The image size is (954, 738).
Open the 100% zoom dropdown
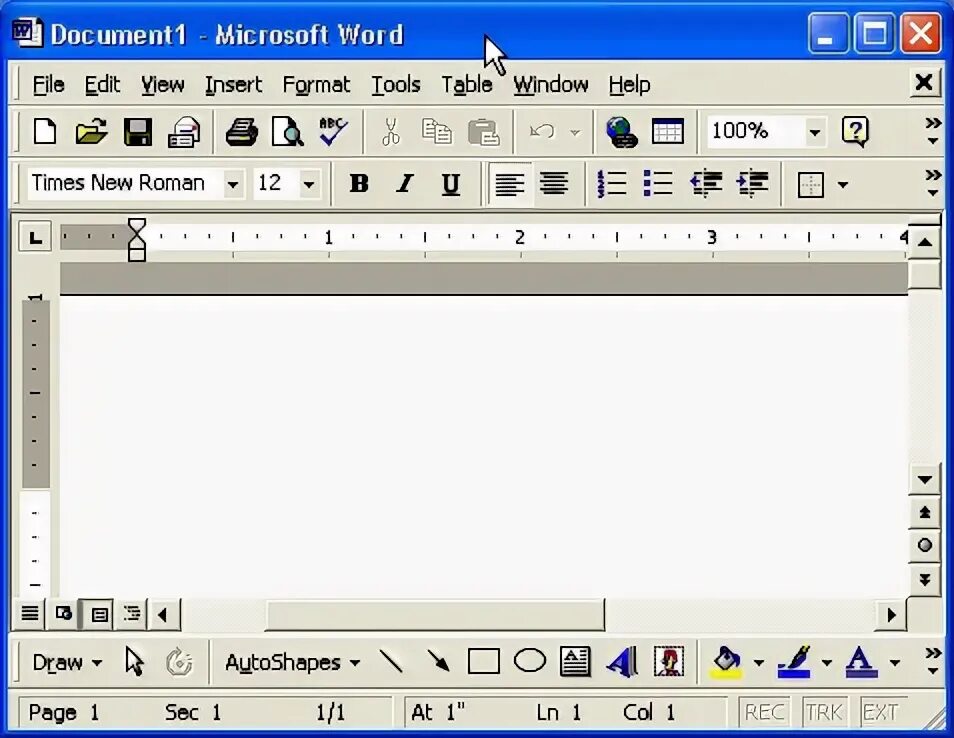(814, 131)
